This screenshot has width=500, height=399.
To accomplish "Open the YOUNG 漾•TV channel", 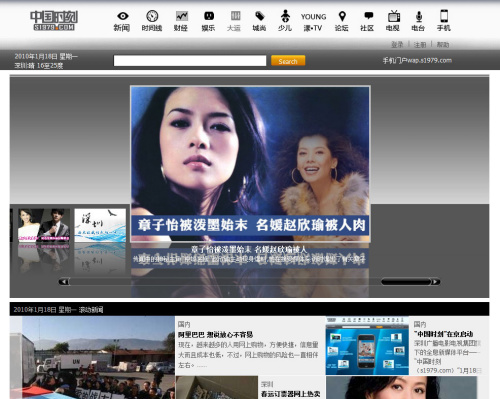I will [x=313, y=22].
